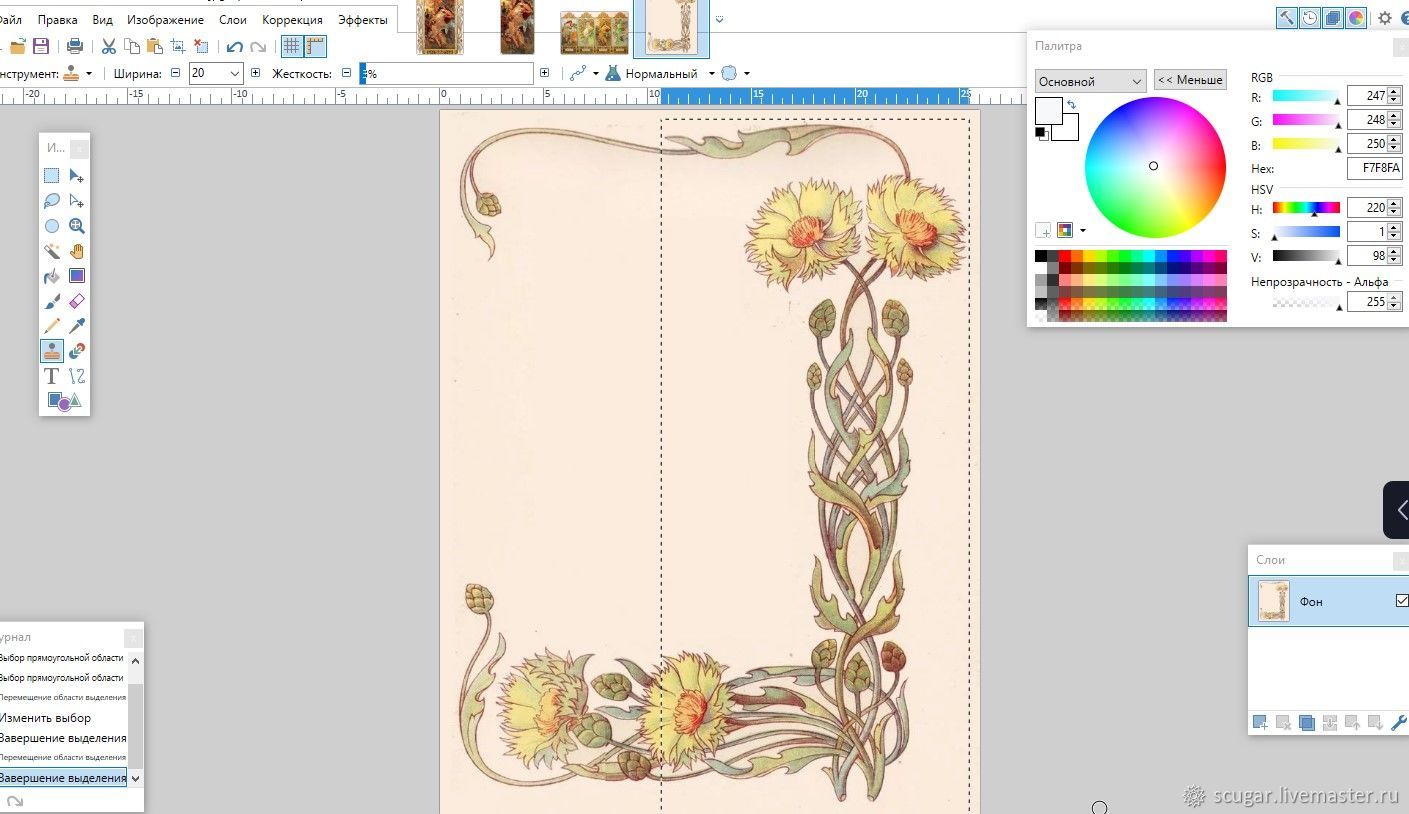This screenshot has height=814, width=1409.
Task: Click the Save floppy disk icon
Action: coord(41,46)
